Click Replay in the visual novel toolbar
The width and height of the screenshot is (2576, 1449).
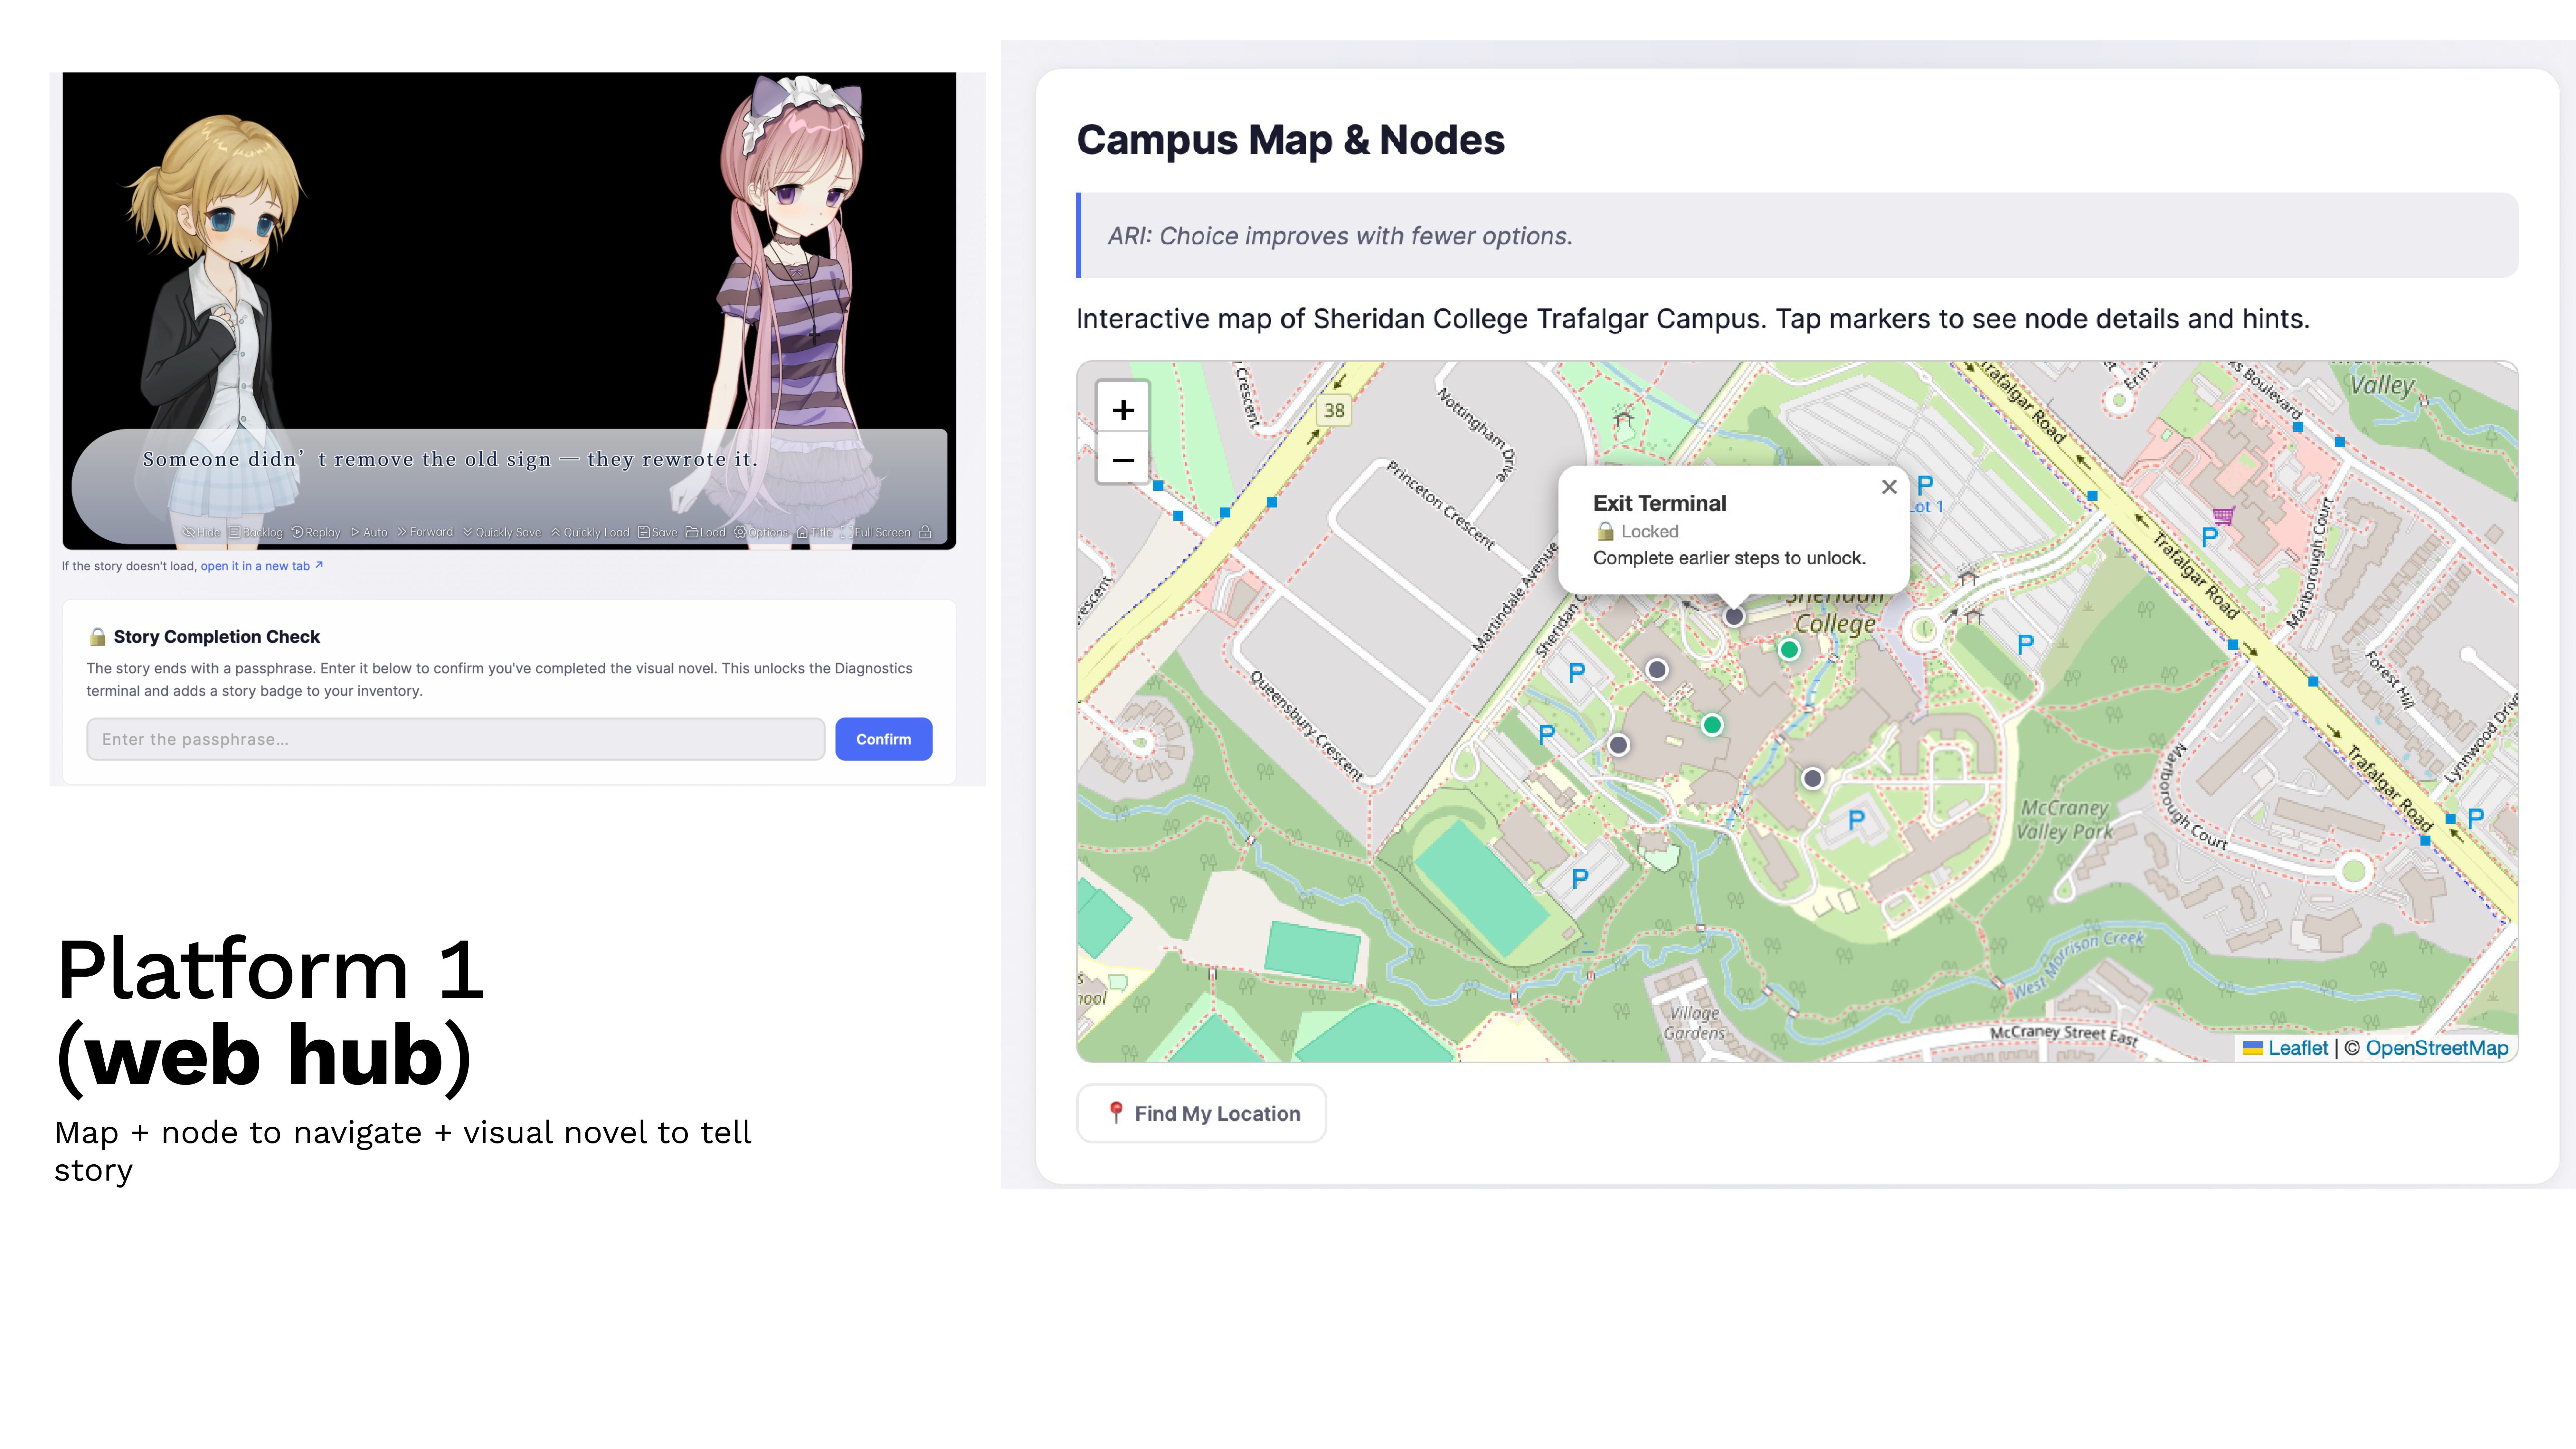pyautogui.click(x=316, y=532)
